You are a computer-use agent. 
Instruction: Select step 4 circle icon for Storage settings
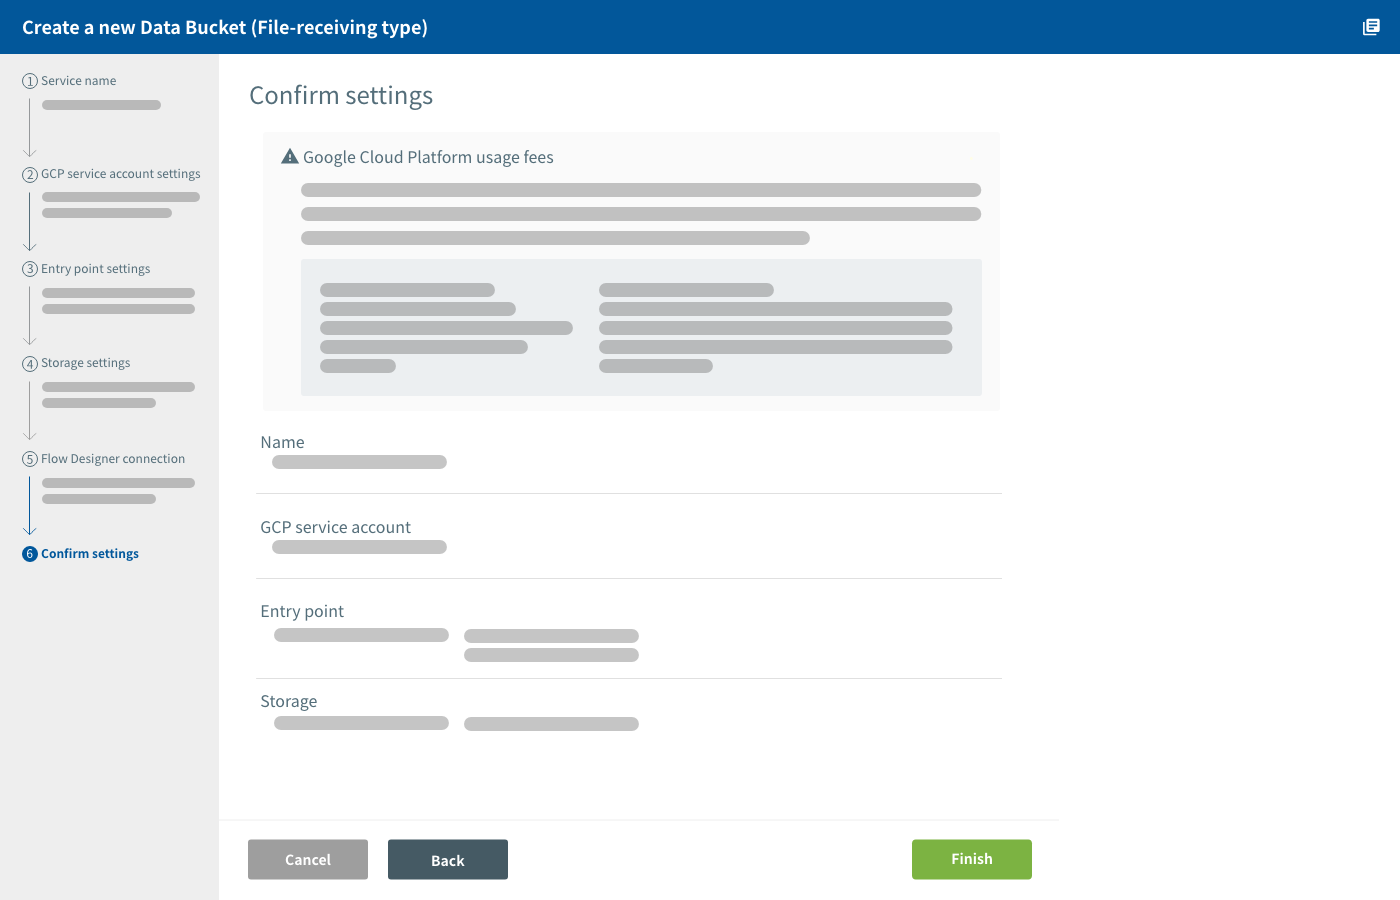point(30,363)
